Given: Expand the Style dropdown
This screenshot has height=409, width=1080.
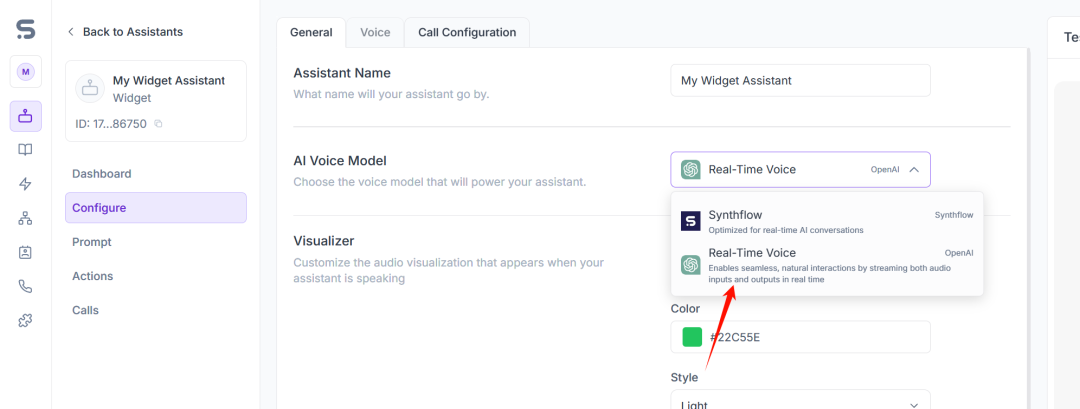Looking at the screenshot, I should [800, 403].
